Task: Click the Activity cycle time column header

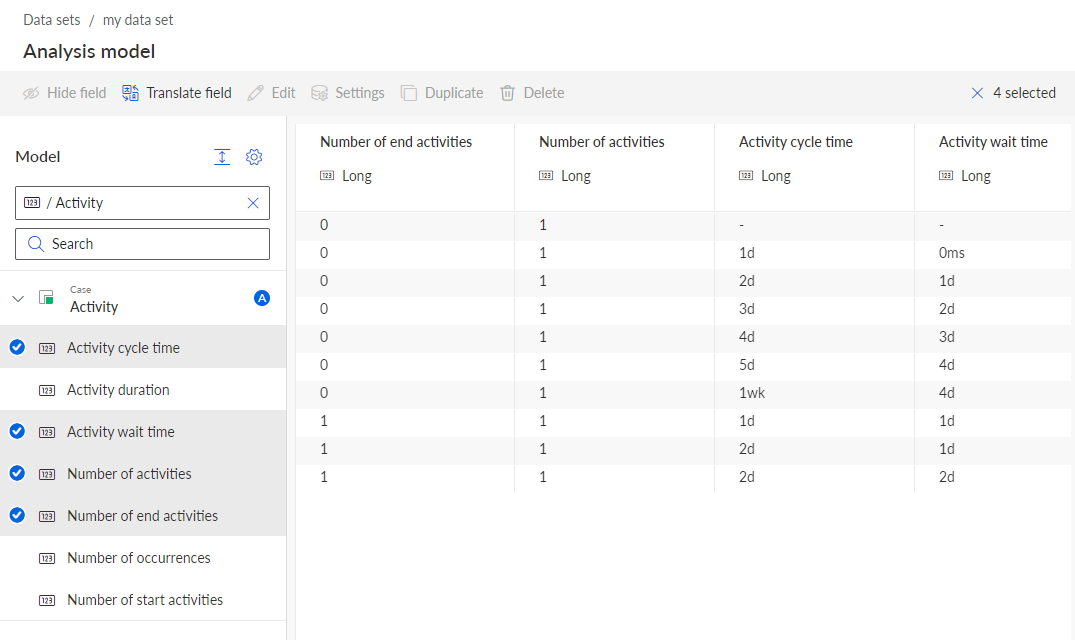Action: 796,142
